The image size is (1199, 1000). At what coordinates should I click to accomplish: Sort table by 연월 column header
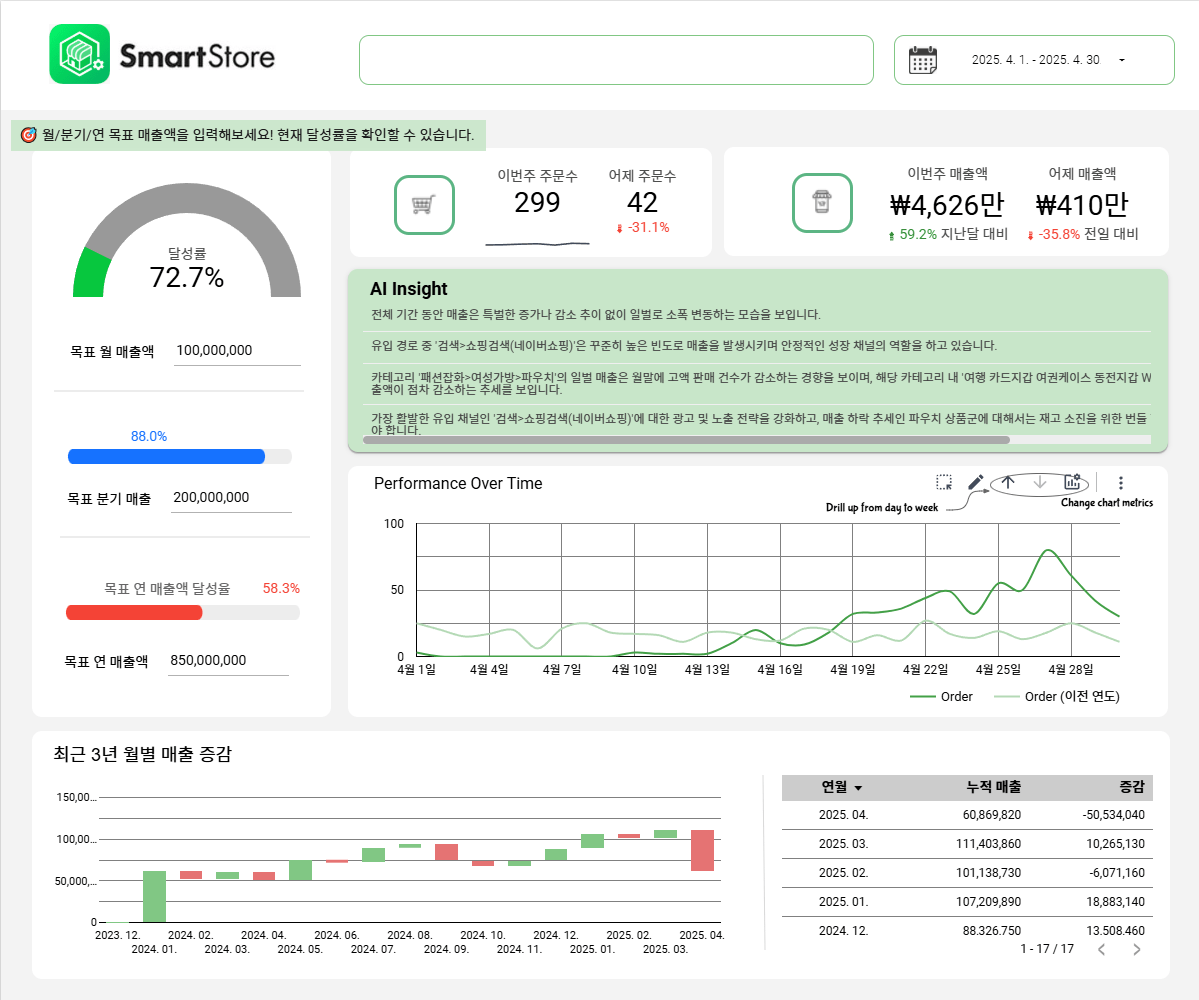click(841, 787)
